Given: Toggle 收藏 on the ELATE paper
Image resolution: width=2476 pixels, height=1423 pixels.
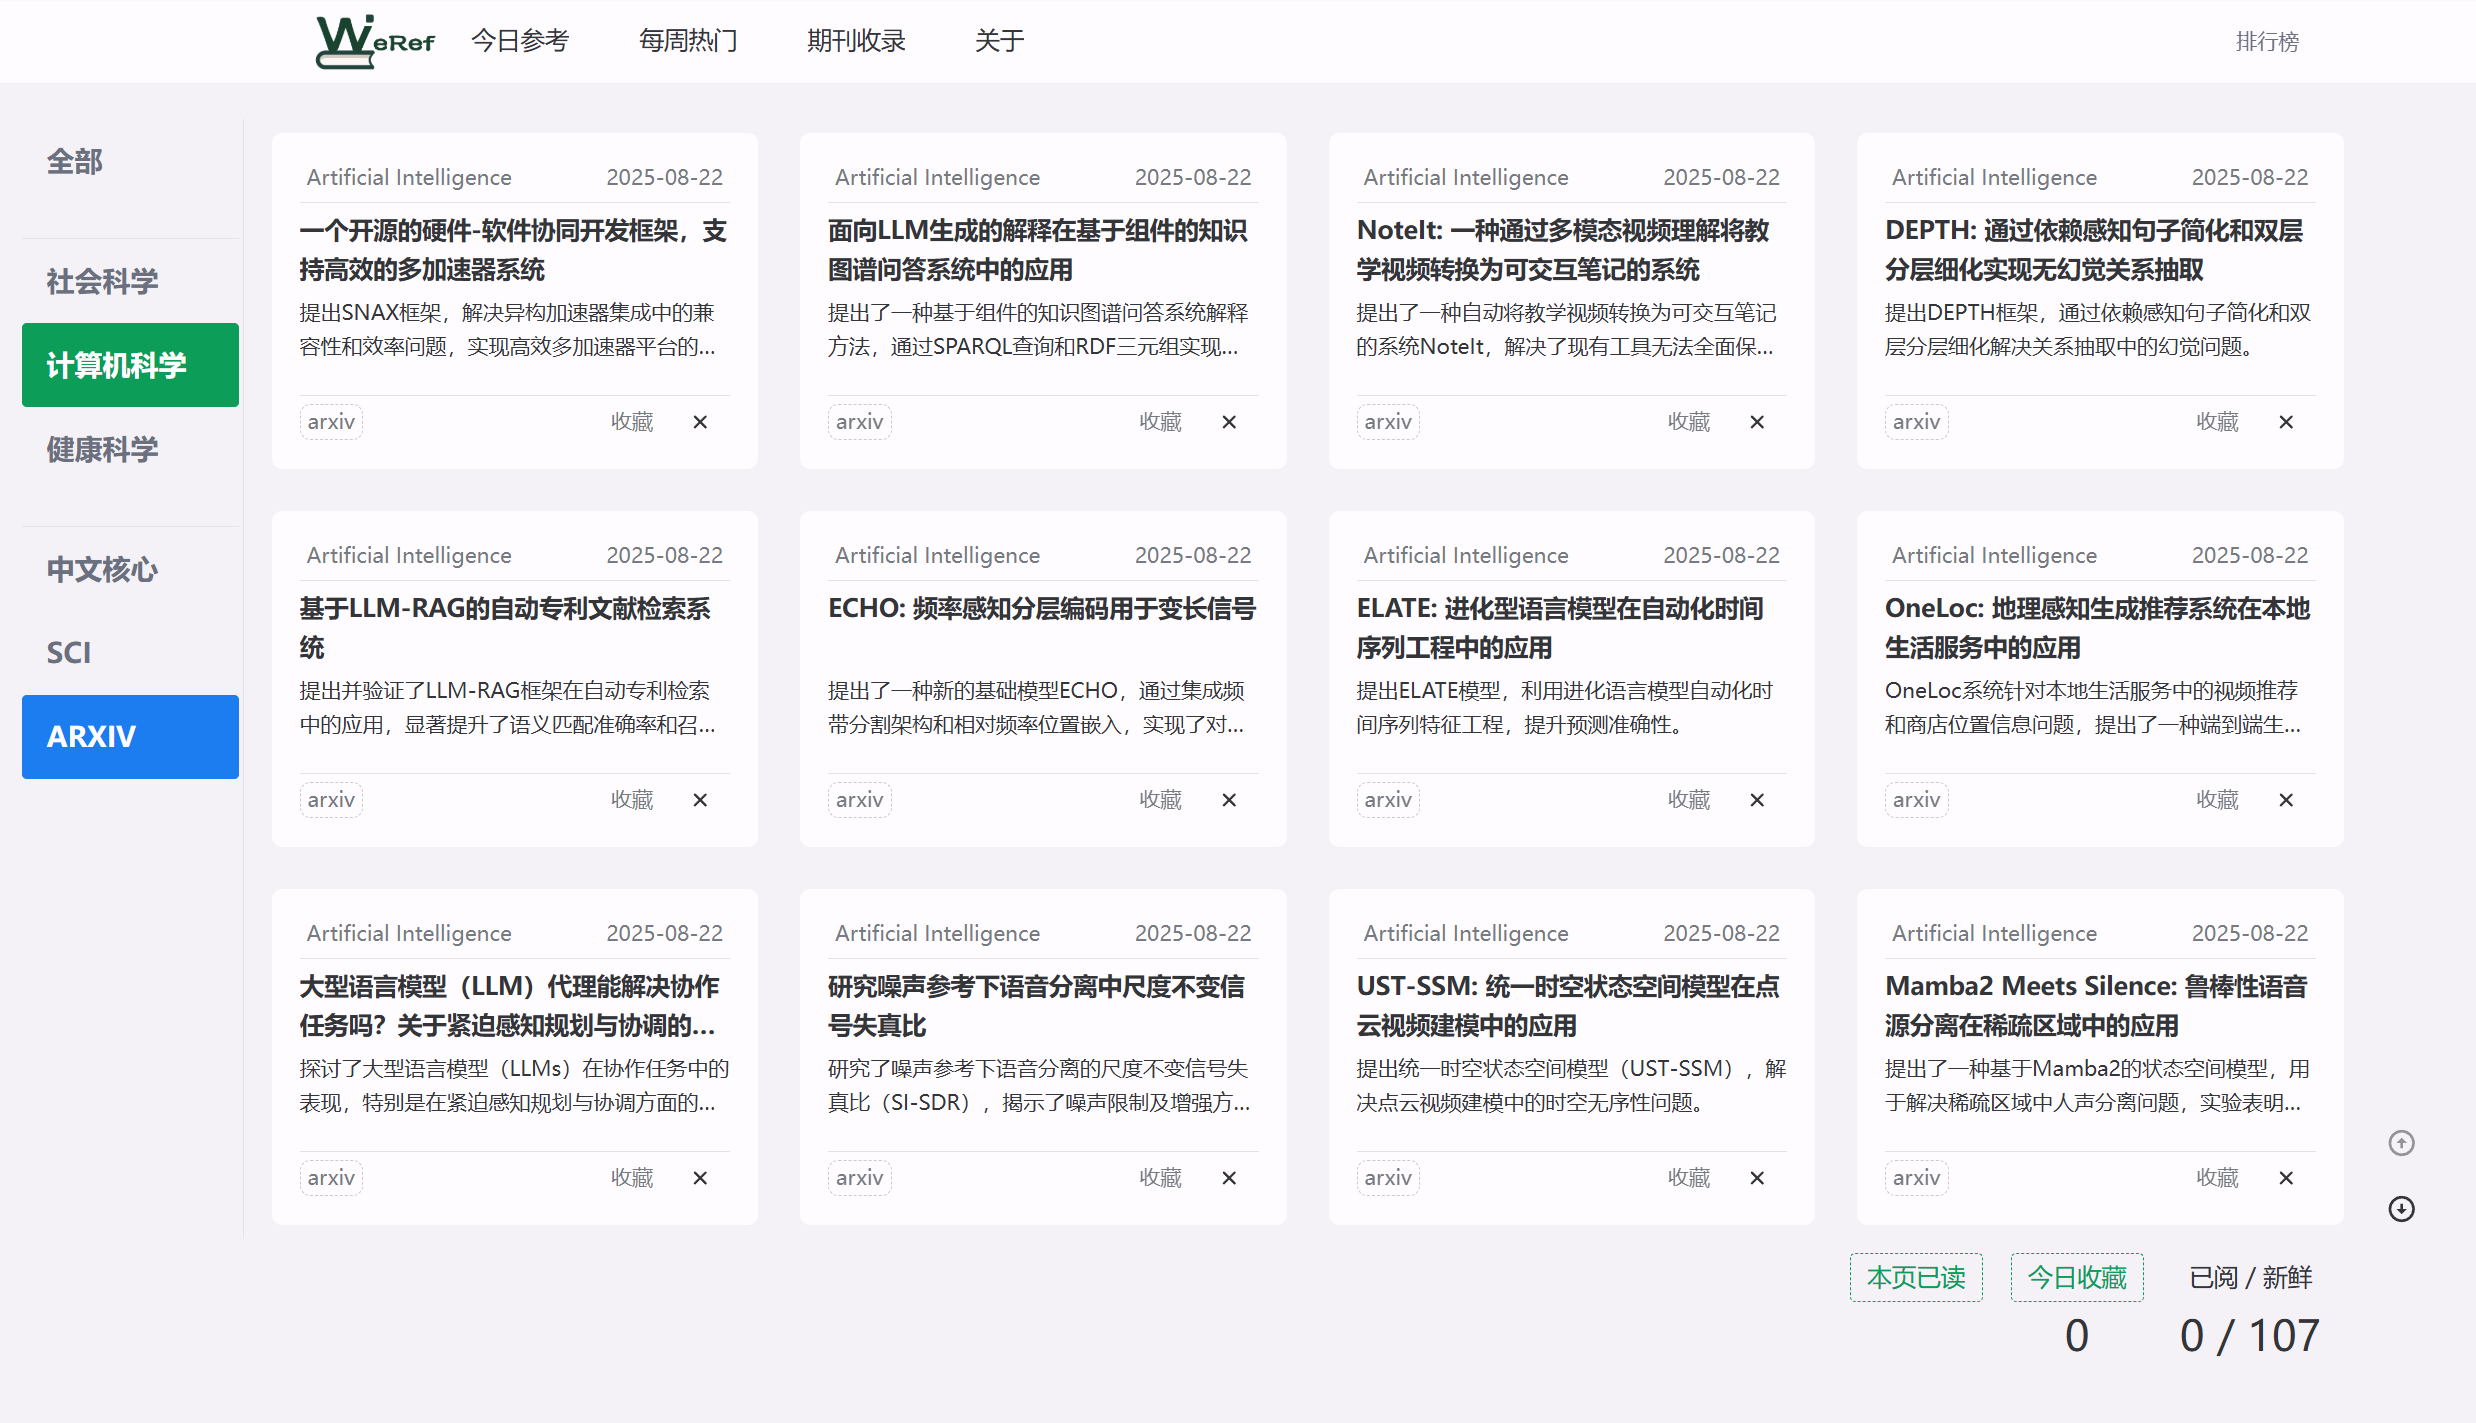Looking at the screenshot, I should pos(1689,800).
